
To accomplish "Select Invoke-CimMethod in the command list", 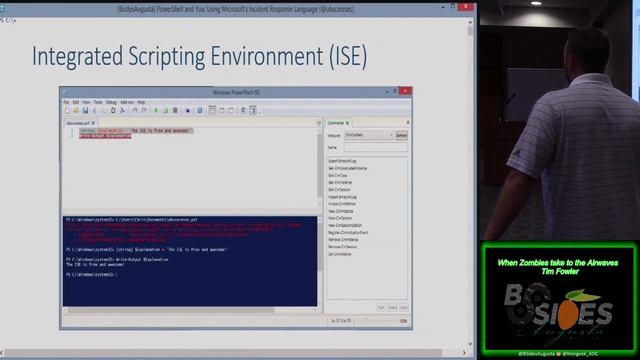I will (x=342, y=204).
